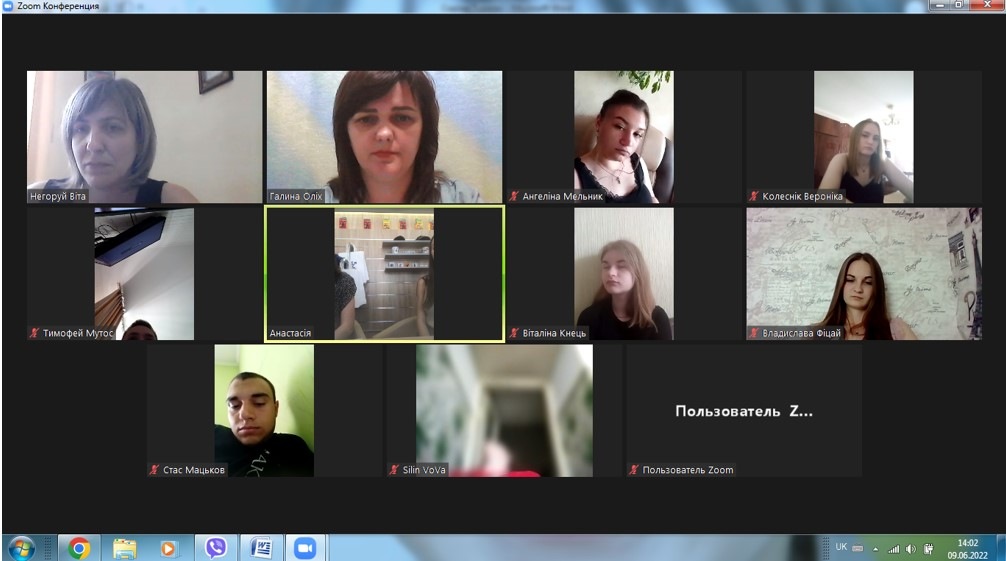The height and width of the screenshot is (561, 1006).
Task: Click muted mic icon beside Колеснік Вероніка
Action: coord(754,196)
